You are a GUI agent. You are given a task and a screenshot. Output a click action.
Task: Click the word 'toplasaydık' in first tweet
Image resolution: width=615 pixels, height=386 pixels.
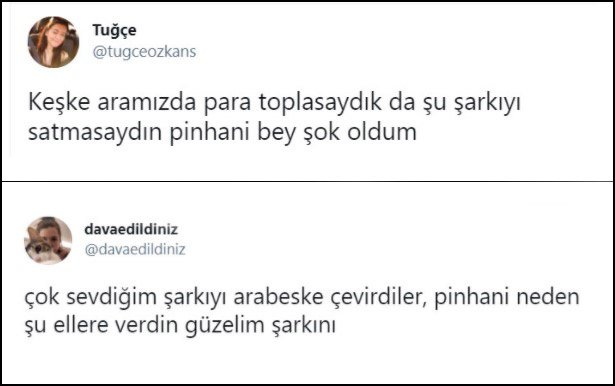pyautogui.click(x=320, y=103)
